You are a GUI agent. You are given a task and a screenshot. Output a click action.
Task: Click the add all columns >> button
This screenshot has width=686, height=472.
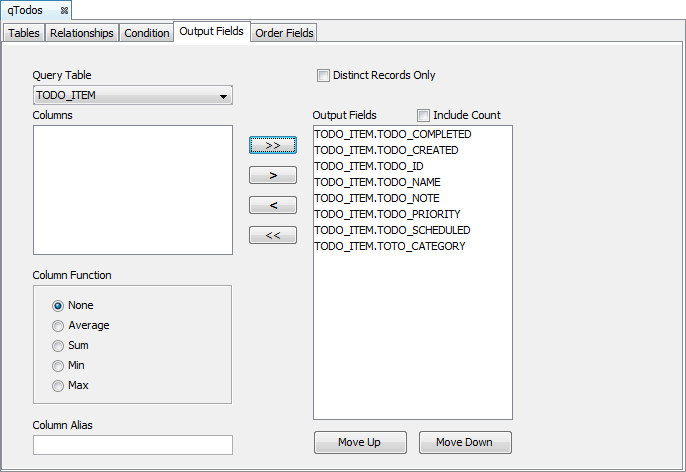(272, 145)
